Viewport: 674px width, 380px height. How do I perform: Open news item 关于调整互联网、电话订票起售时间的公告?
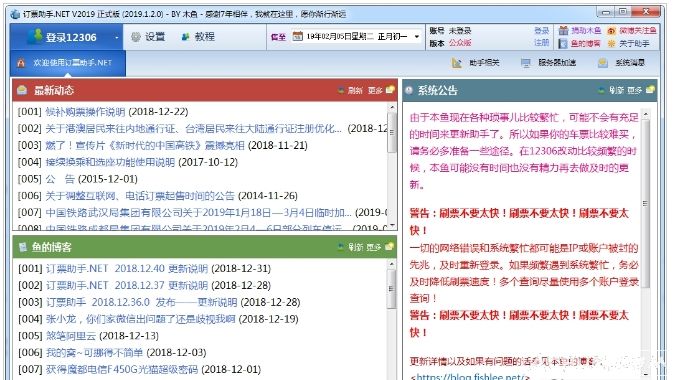coord(140,196)
